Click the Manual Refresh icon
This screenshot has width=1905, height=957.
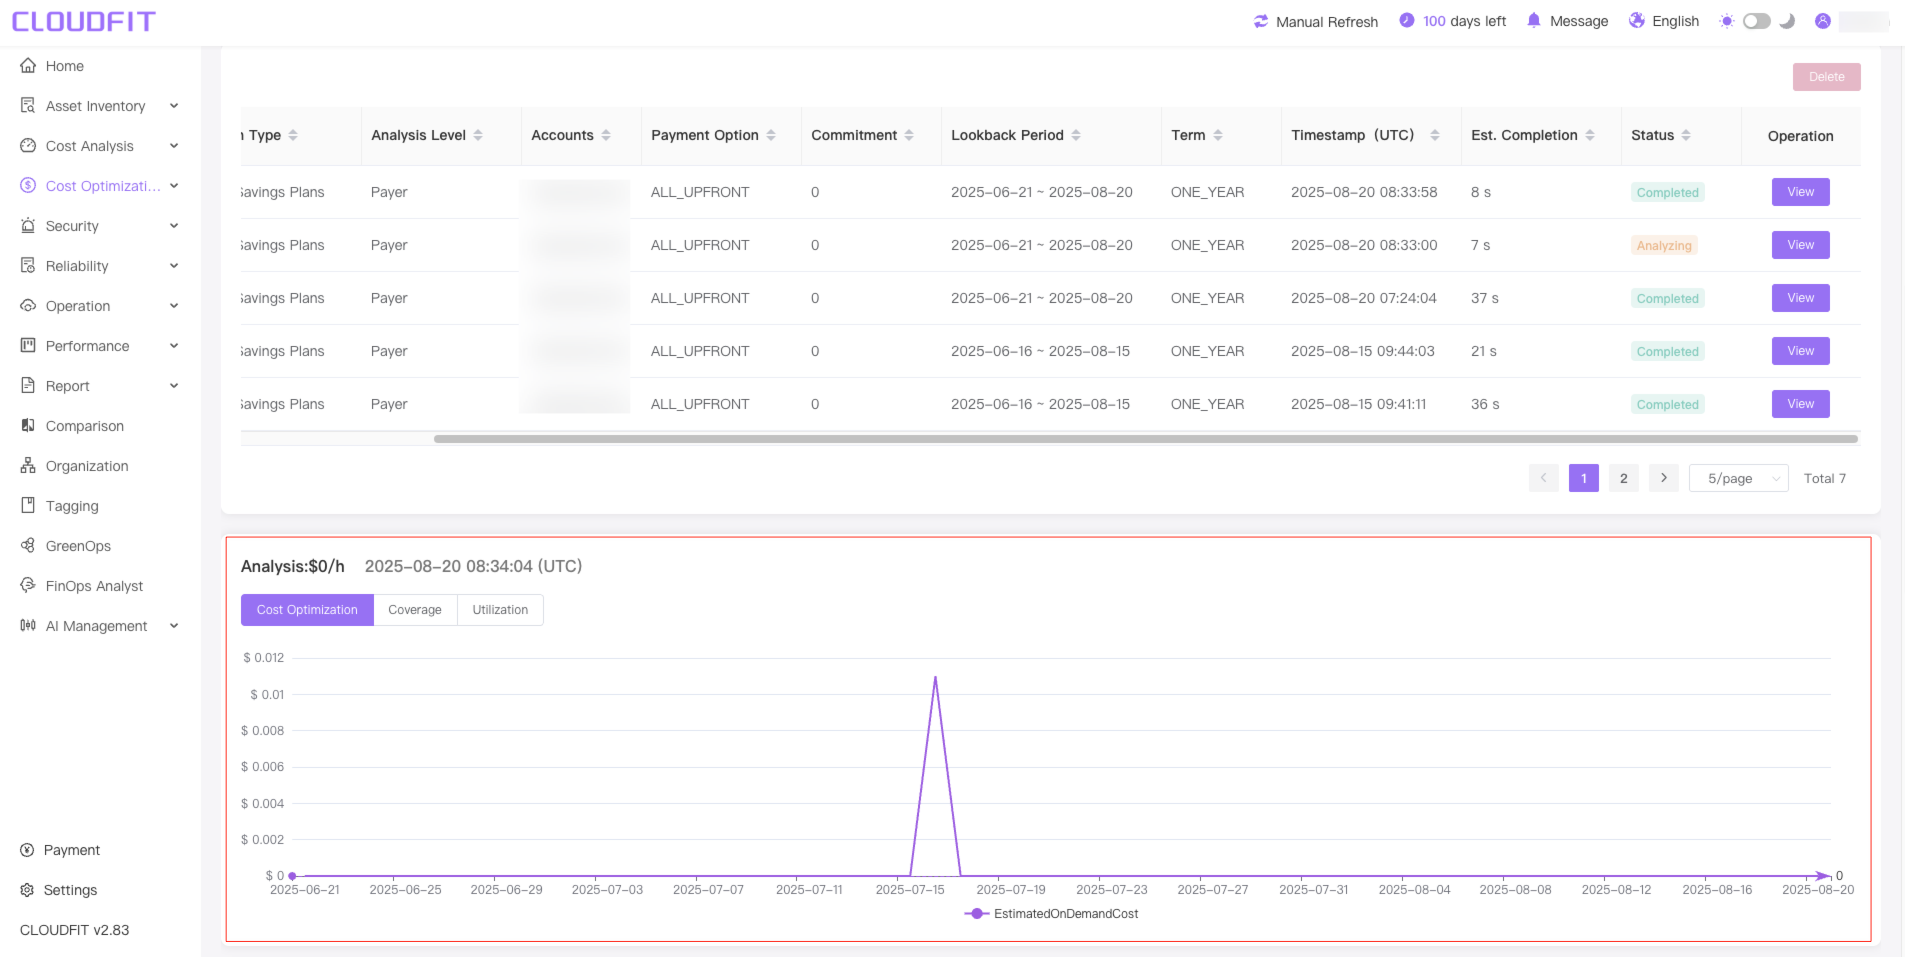point(1261,21)
